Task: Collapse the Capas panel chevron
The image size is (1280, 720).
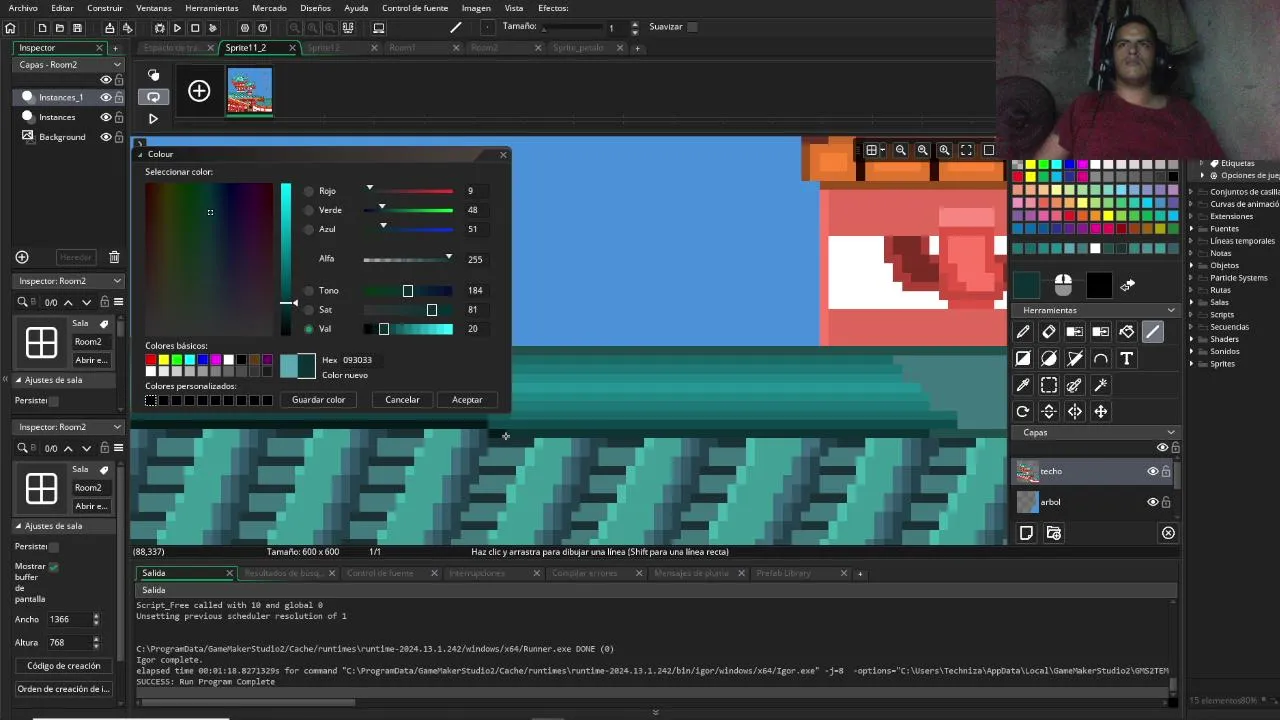Action: [x=1171, y=433]
